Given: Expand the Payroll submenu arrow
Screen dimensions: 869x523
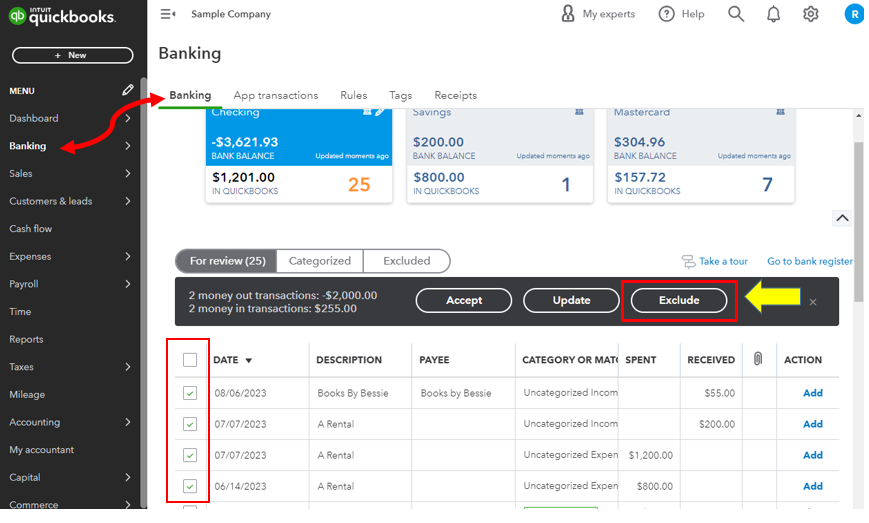Looking at the screenshot, I should [128, 284].
